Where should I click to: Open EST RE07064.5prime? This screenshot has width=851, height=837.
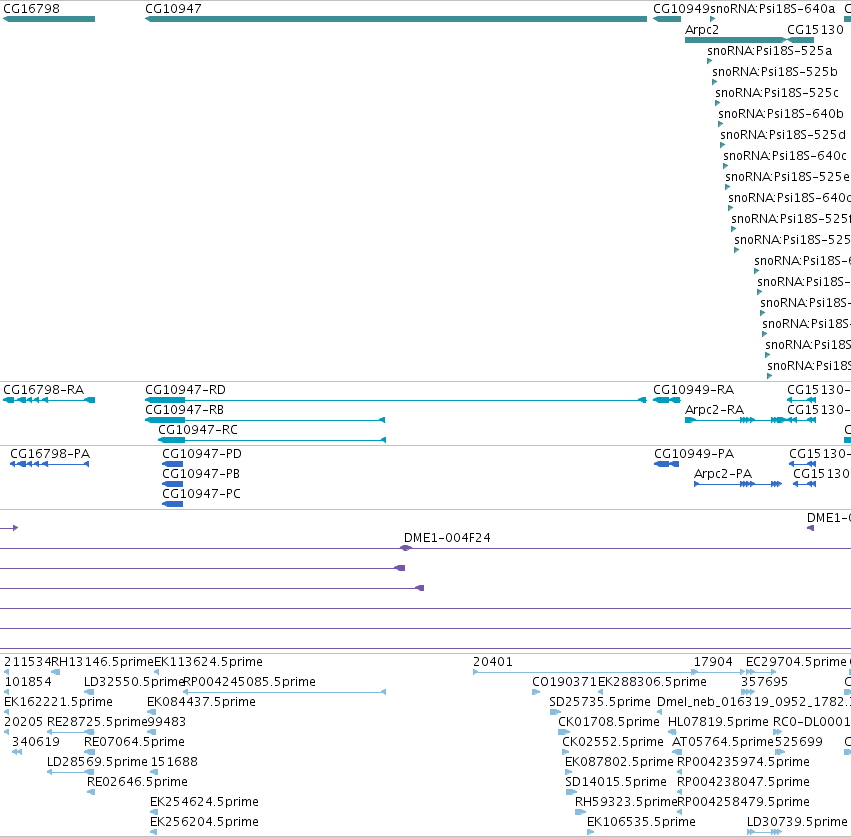point(134,742)
